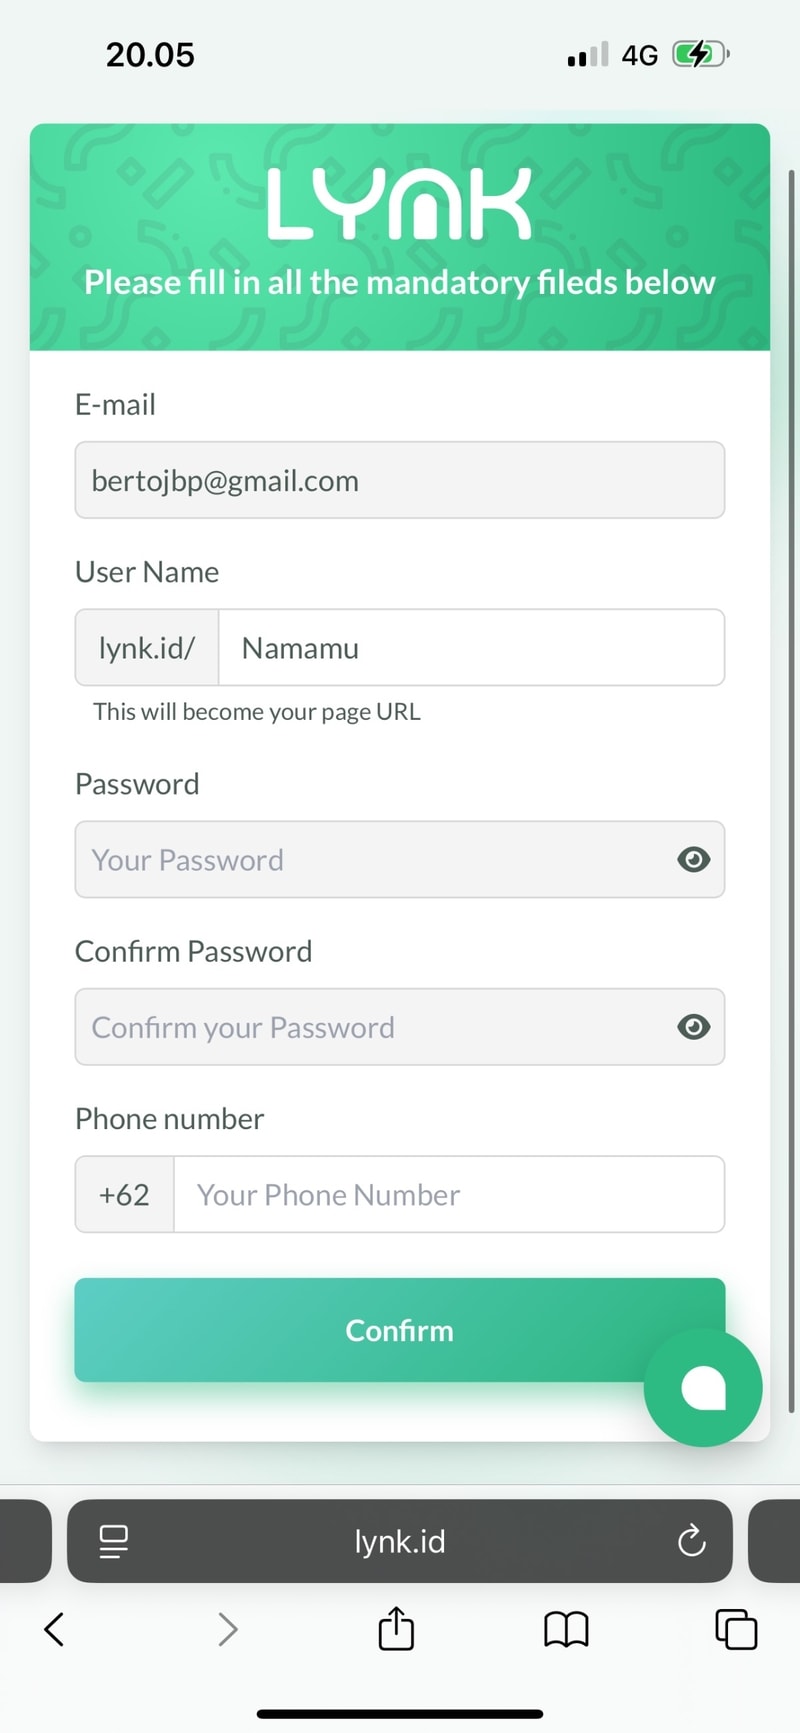Viewport: 800px width, 1733px height.
Task: Show password in Your Password field
Action: 693,859
